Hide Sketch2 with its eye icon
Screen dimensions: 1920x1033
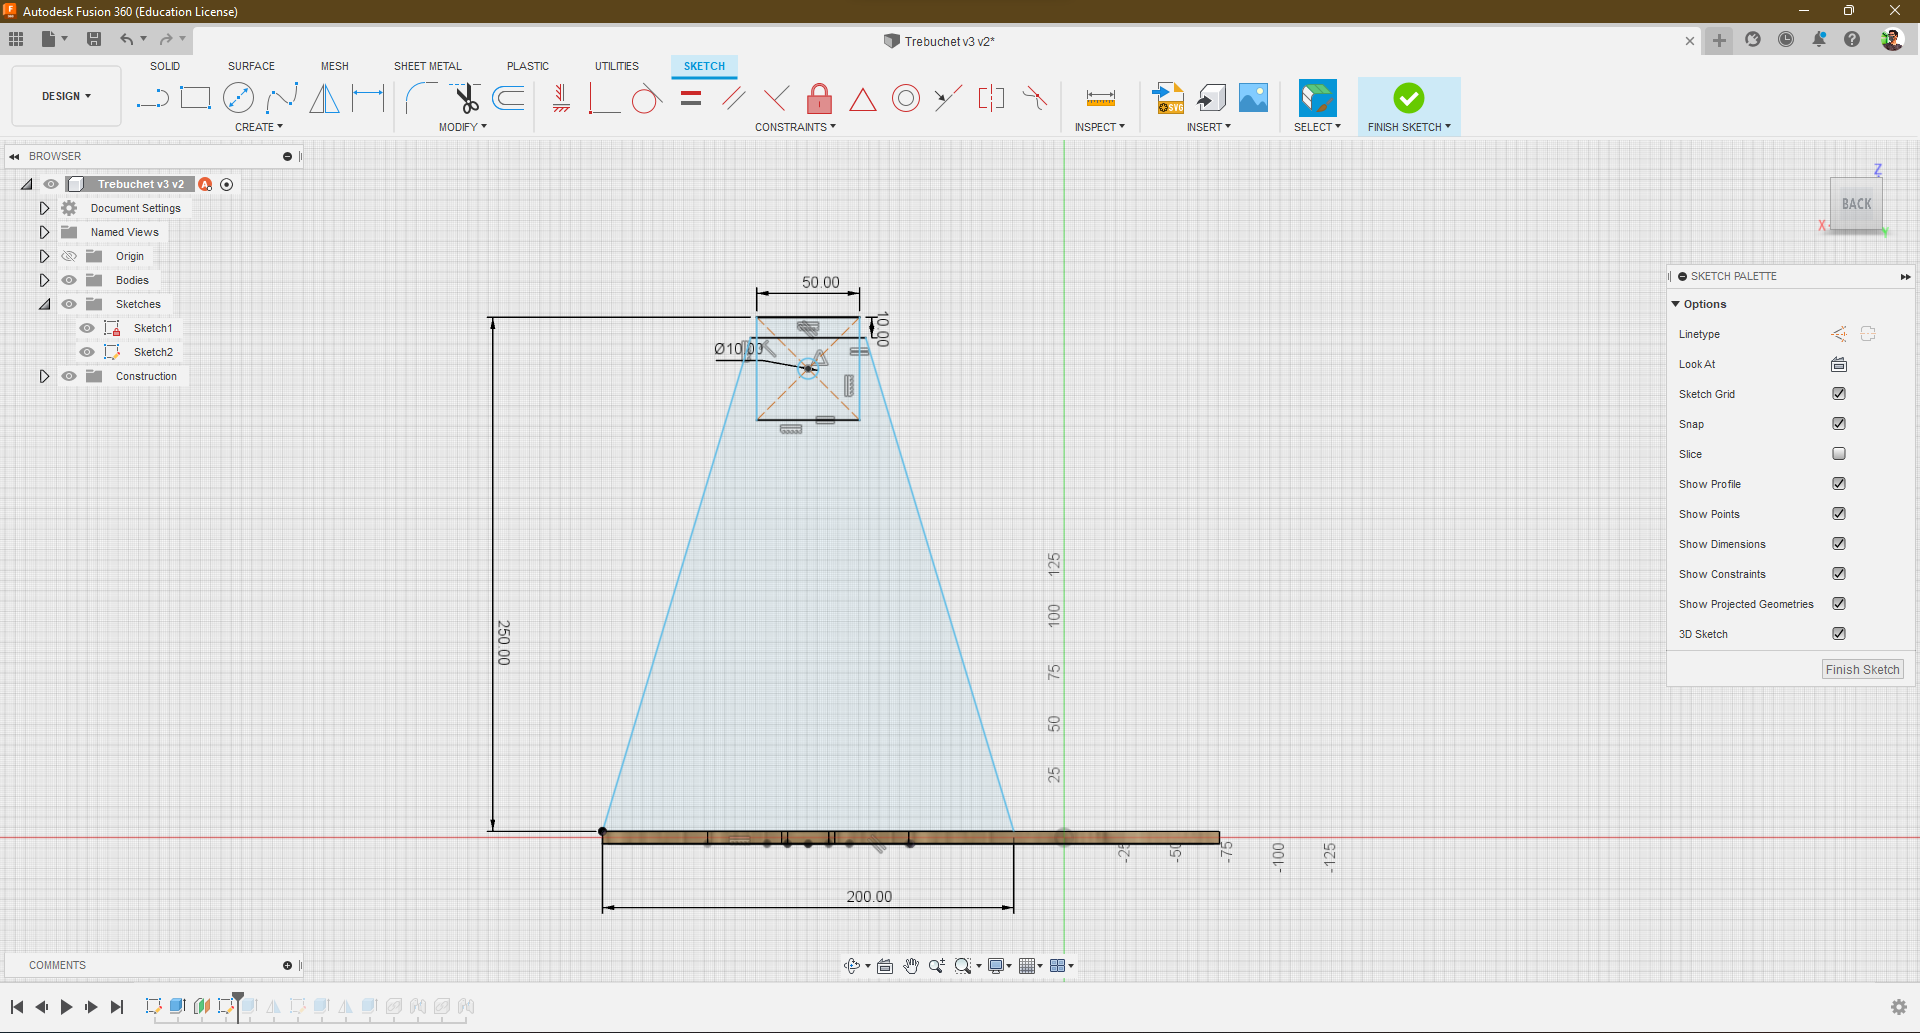(87, 352)
